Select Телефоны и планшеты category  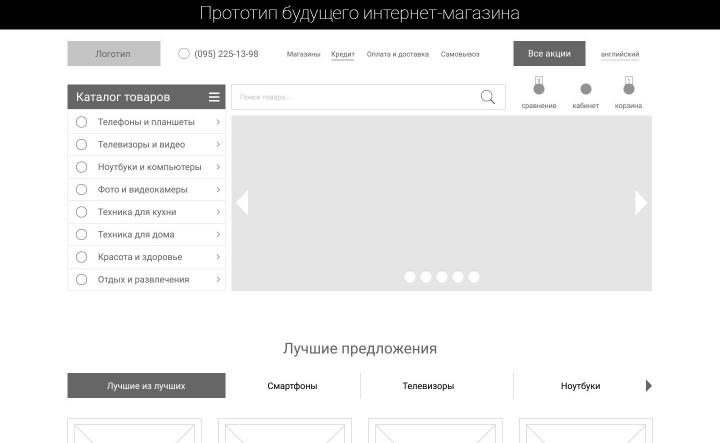pyautogui.click(x=146, y=122)
